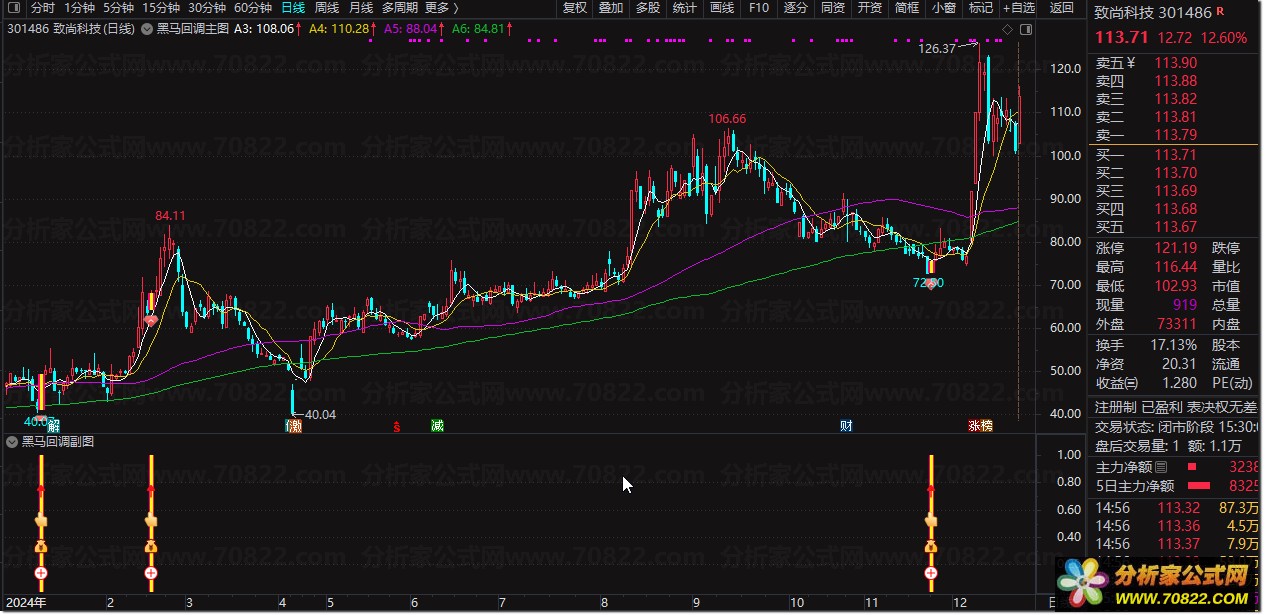Viewport: 1265px width, 615px height.
Task: Click the 解 marker at the chart's bottom left
Action: tap(53, 426)
